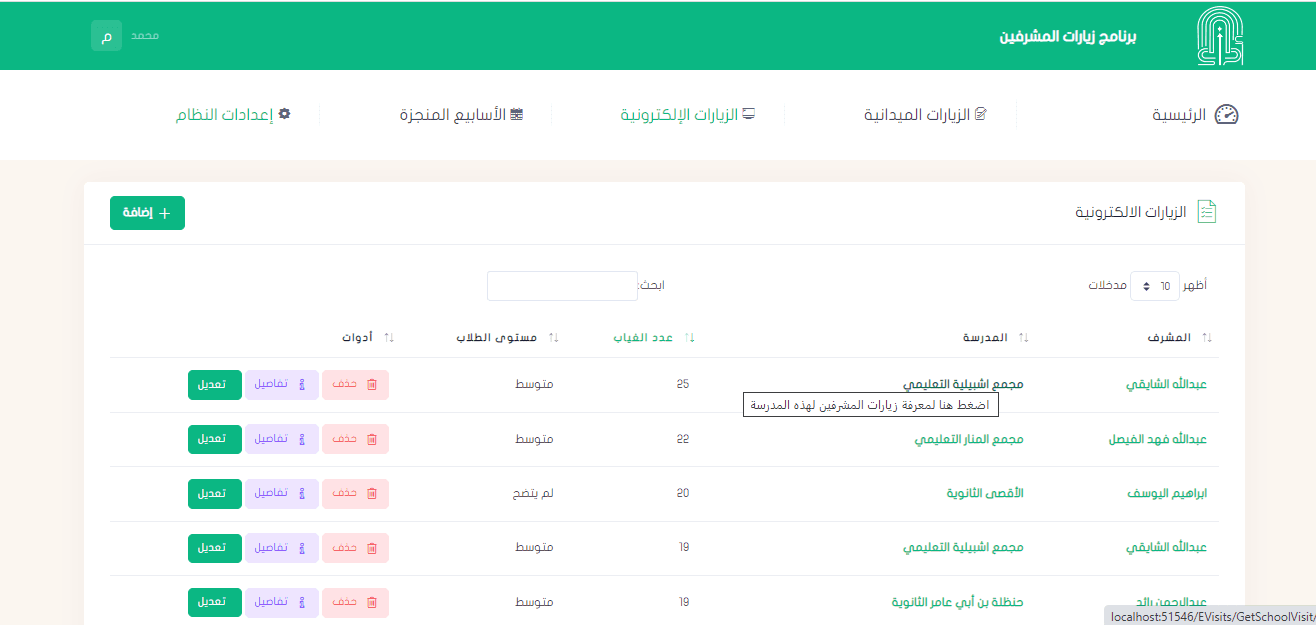Click into the ابحث search field

[x=562, y=286]
